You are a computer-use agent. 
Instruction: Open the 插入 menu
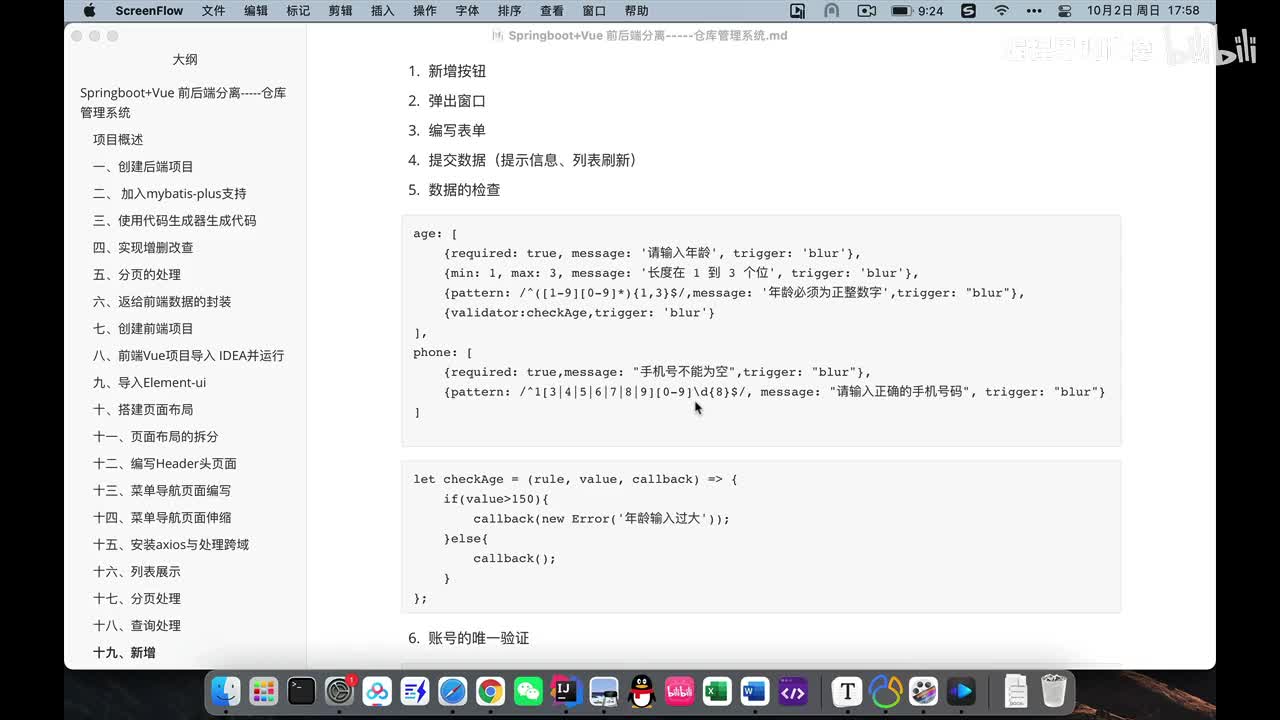coord(382,11)
